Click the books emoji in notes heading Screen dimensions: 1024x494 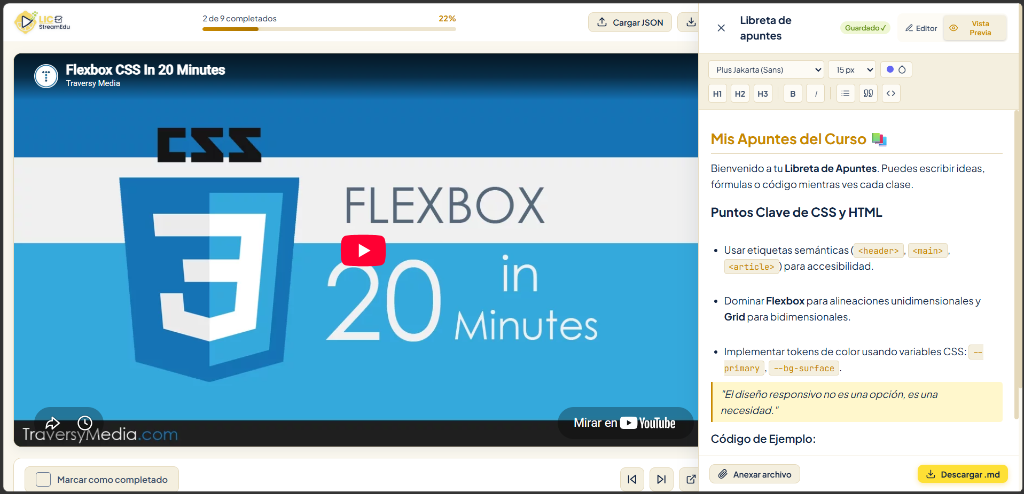tap(879, 139)
